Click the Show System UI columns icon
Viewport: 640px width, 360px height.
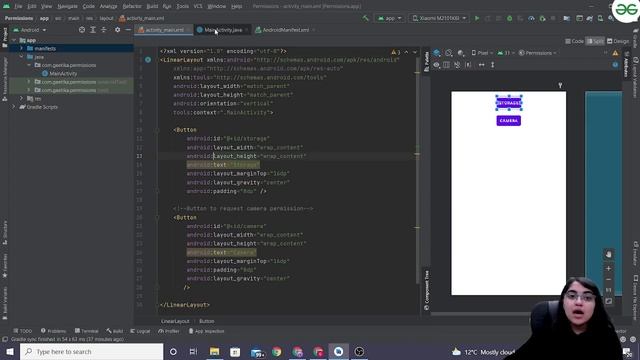click(x=447, y=65)
